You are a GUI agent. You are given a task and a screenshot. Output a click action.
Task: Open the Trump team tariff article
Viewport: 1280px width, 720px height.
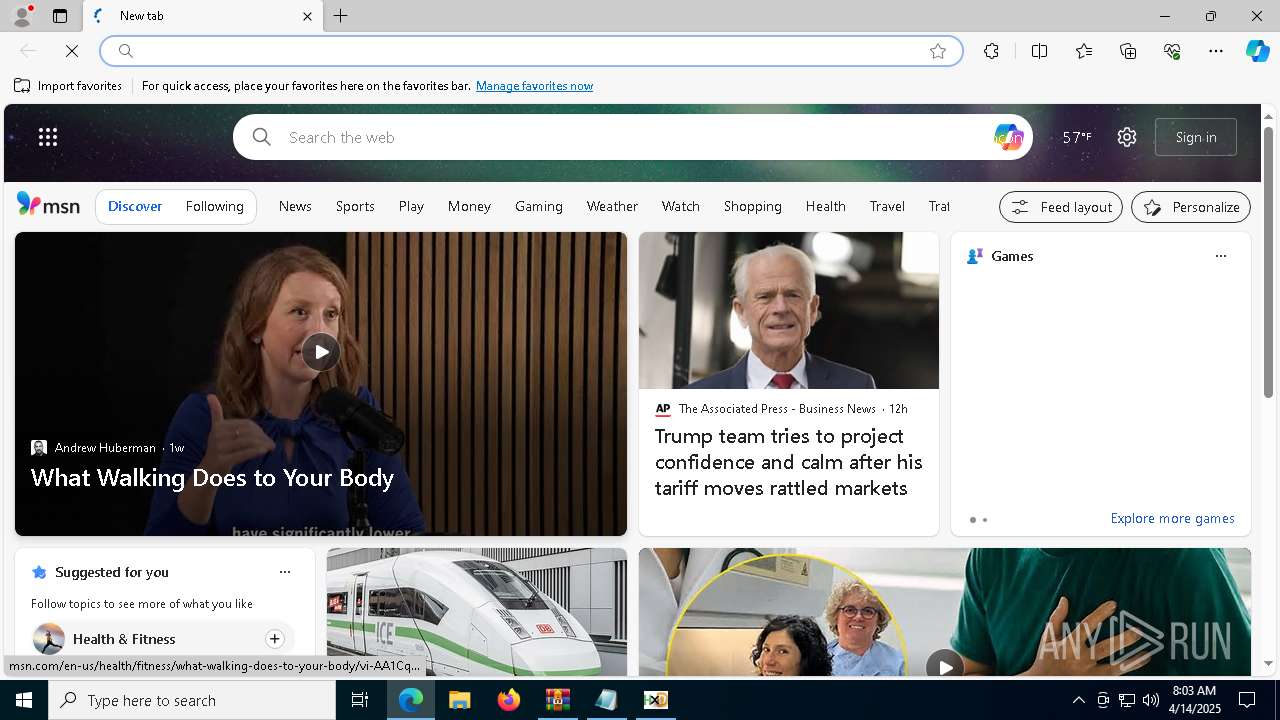pos(789,462)
